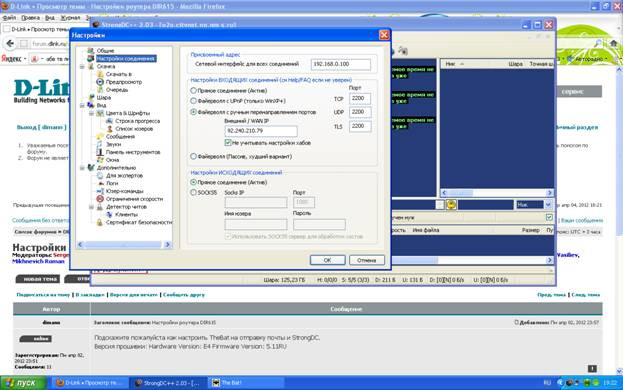Screen dimensions: 623x390
Task: Select the Общие settings tree icon
Action: [x=91, y=51]
